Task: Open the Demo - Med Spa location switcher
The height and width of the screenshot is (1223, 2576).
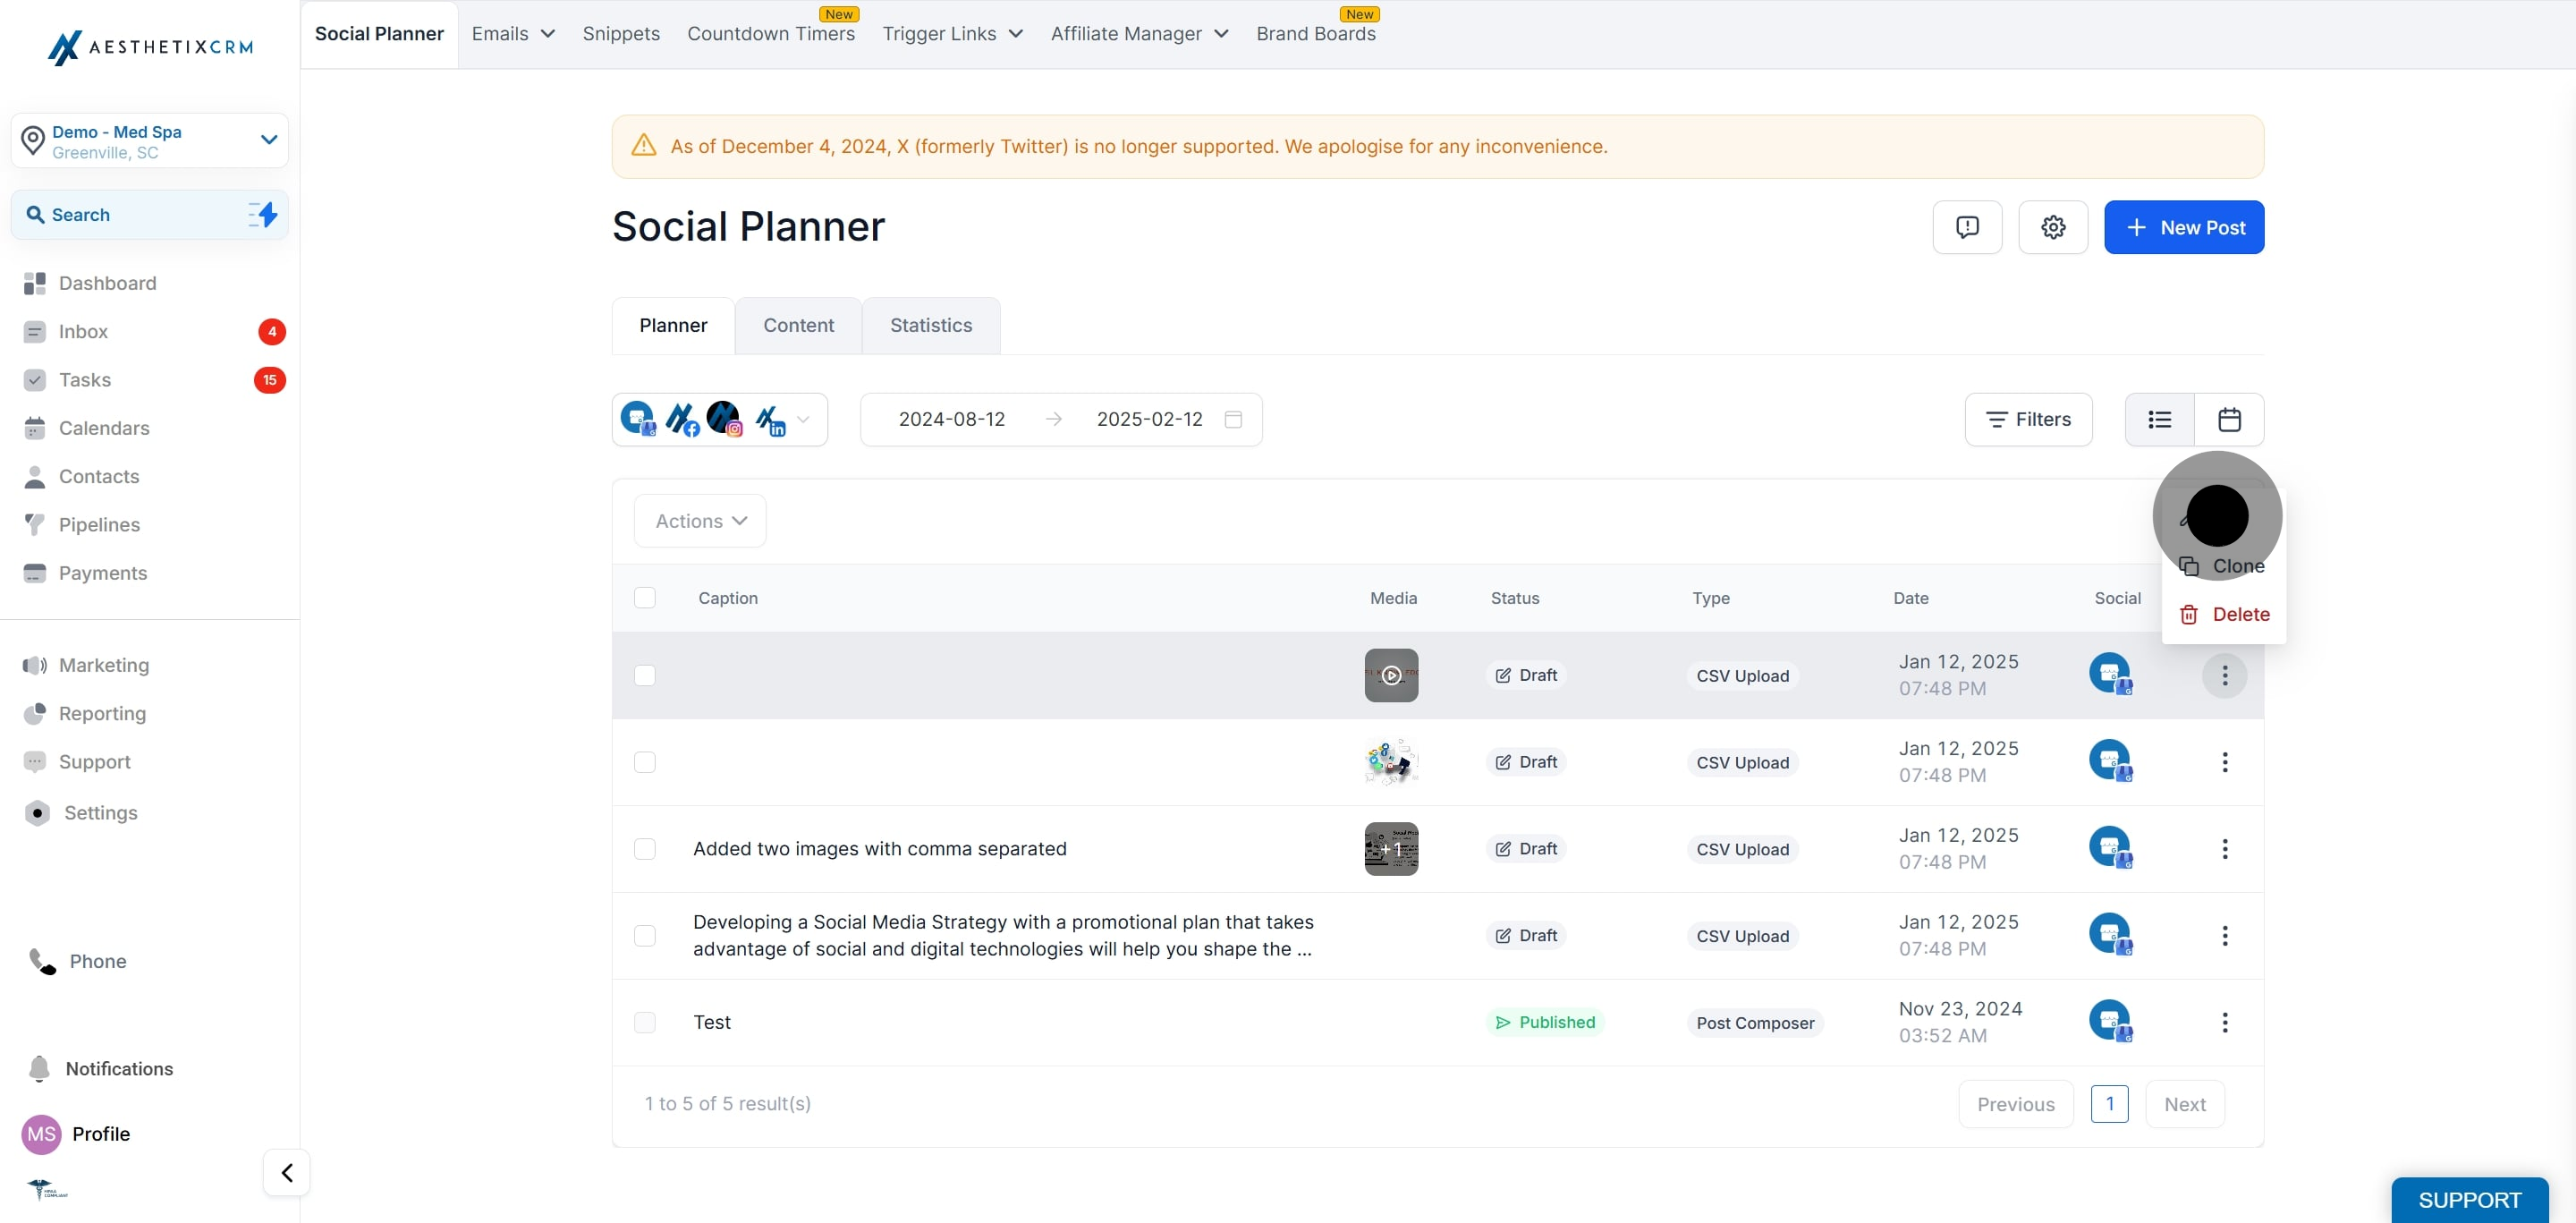Action: (x=150, y=141)
